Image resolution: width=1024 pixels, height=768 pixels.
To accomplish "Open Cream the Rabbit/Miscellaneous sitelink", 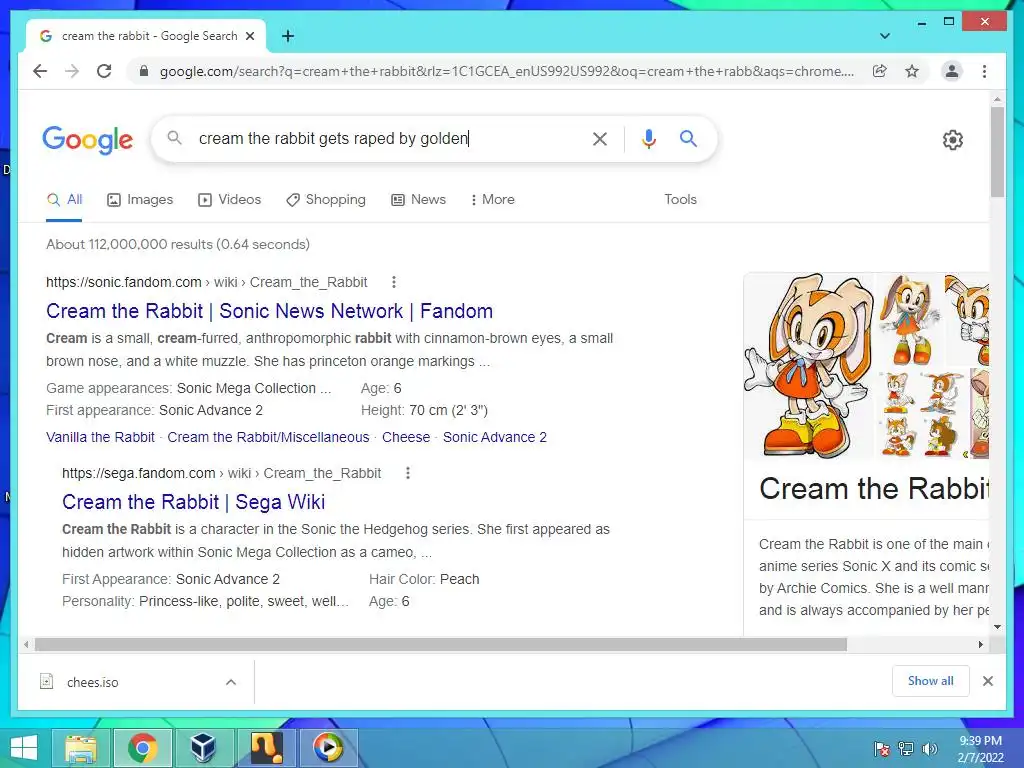I will (268, 438).
